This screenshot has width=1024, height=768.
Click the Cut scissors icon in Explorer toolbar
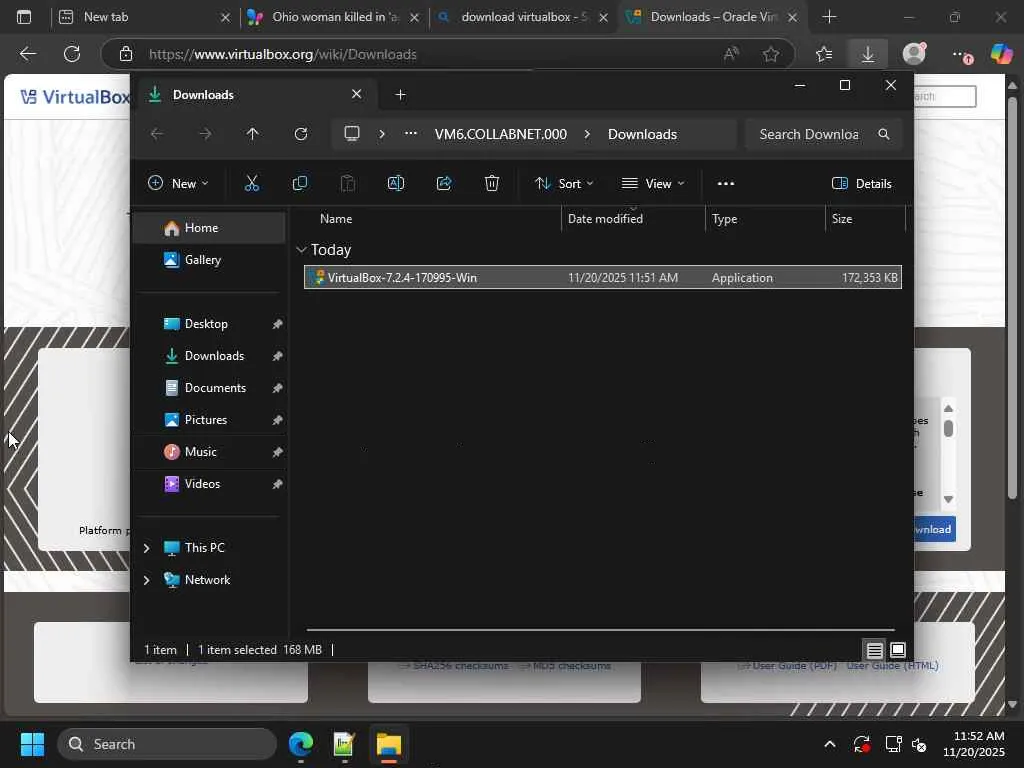click(x=251, y=184)
